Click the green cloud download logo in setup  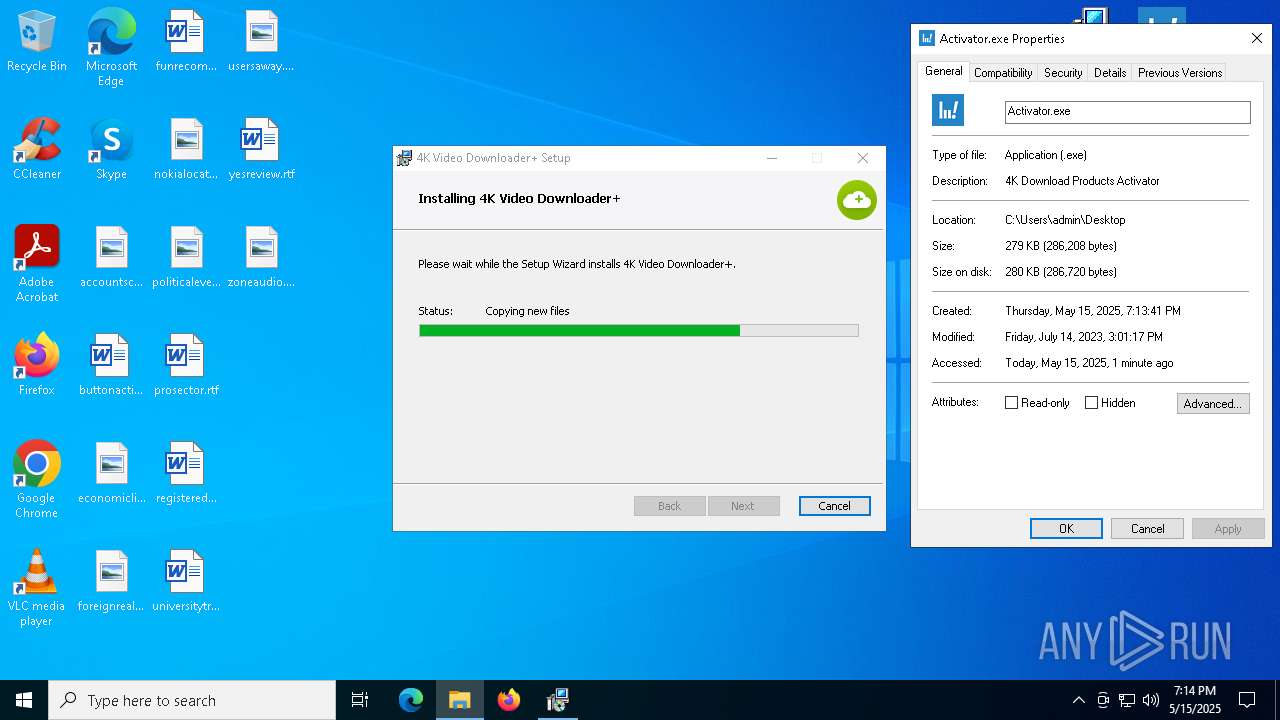tap(857, 200)
